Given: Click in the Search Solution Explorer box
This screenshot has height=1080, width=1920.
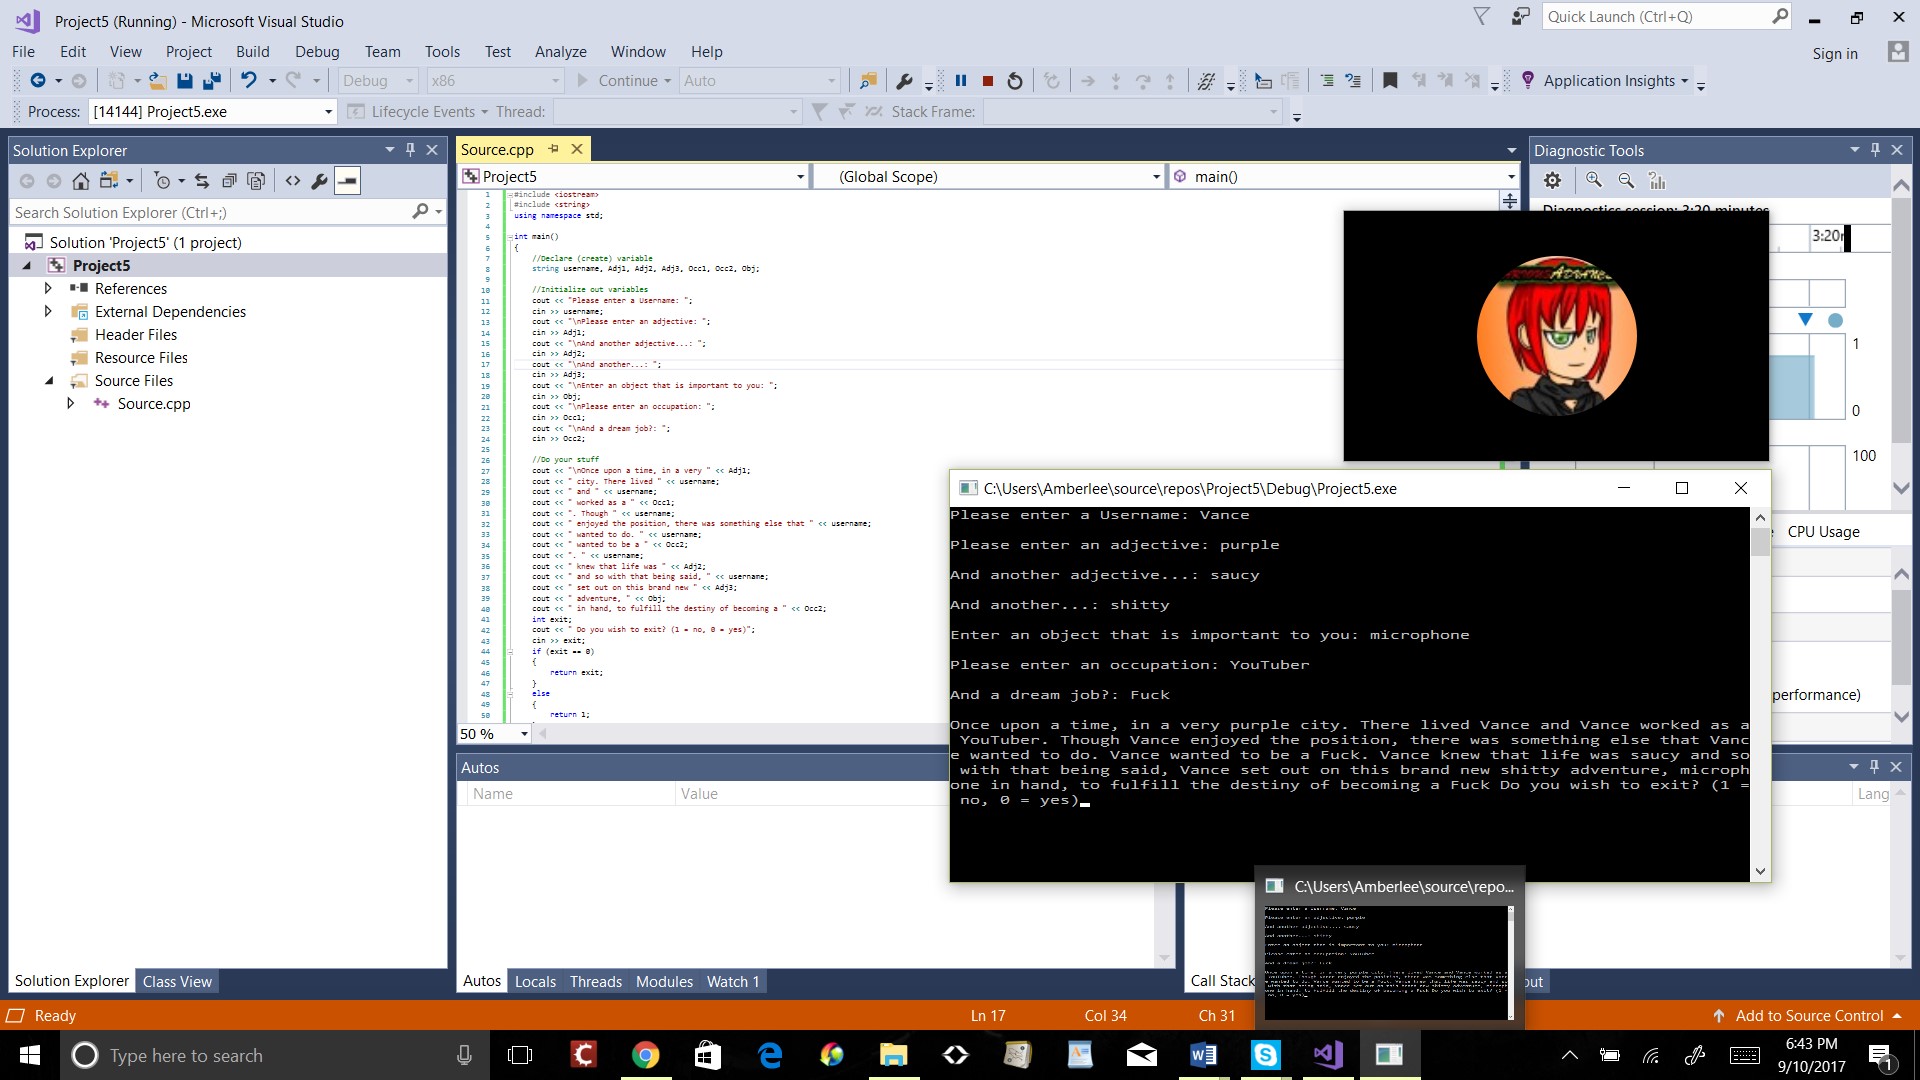Looking at the screenshot, I should [226, 212].
